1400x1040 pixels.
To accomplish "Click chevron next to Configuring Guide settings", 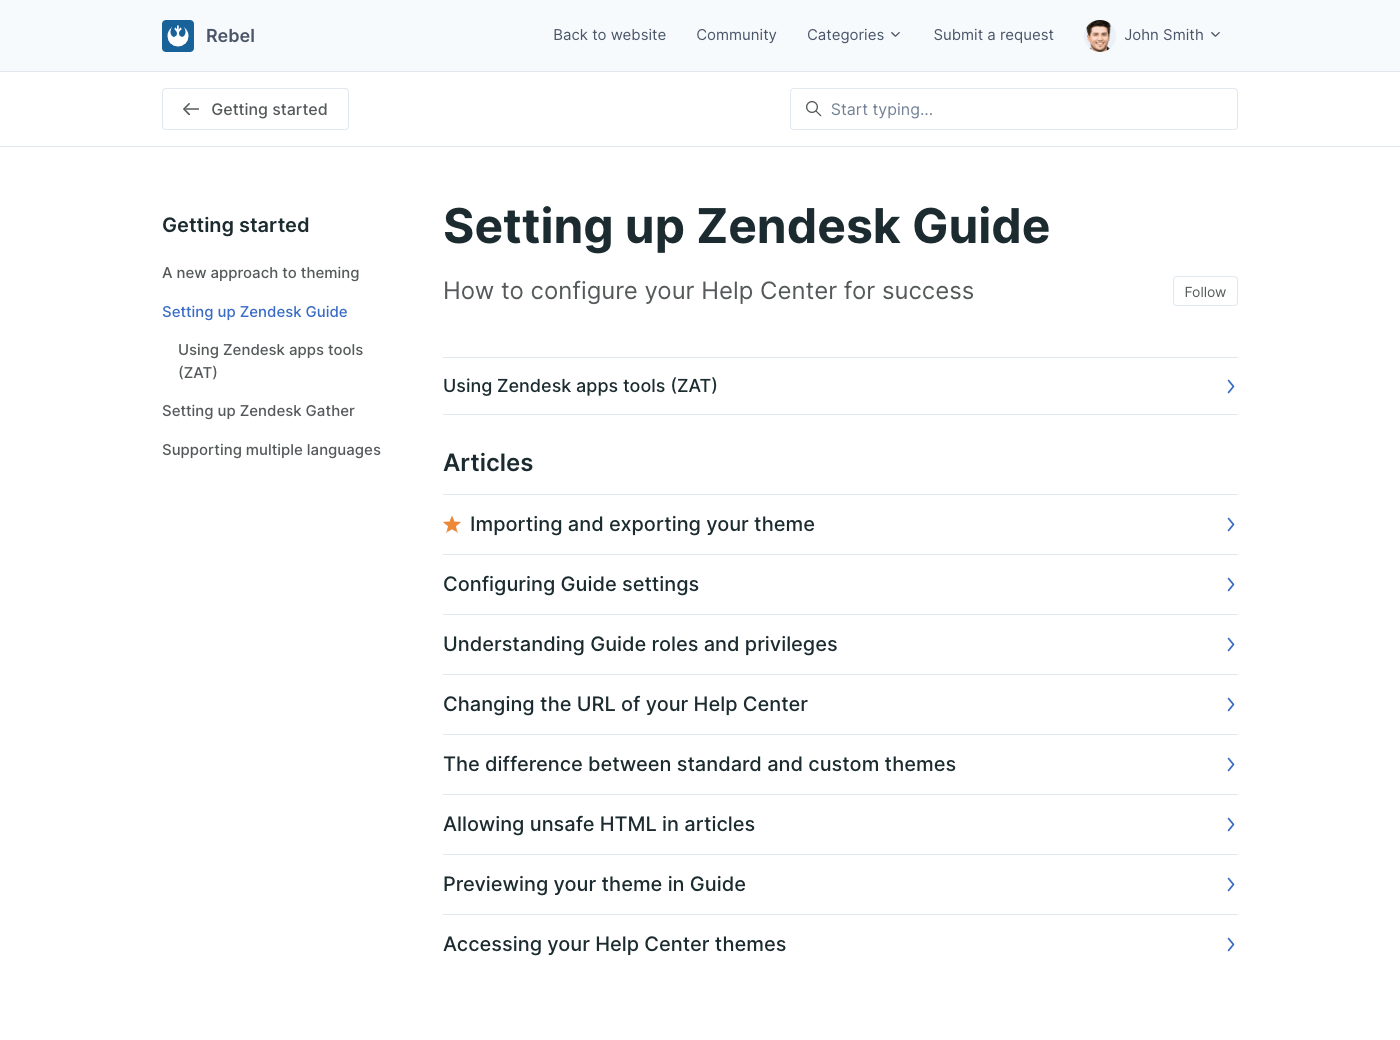I will coord(1230,584).
